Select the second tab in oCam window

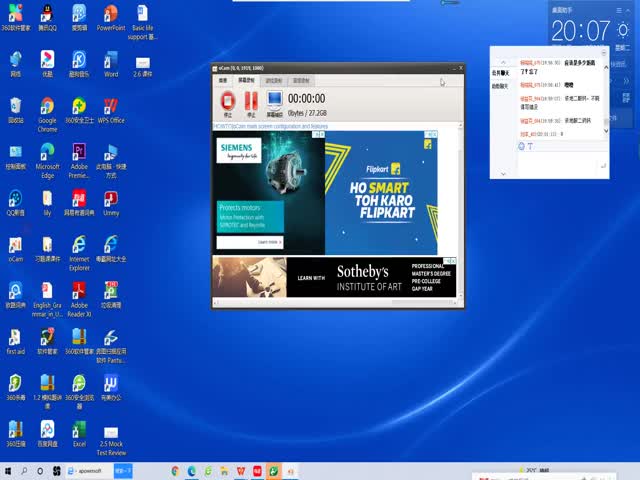246,80
